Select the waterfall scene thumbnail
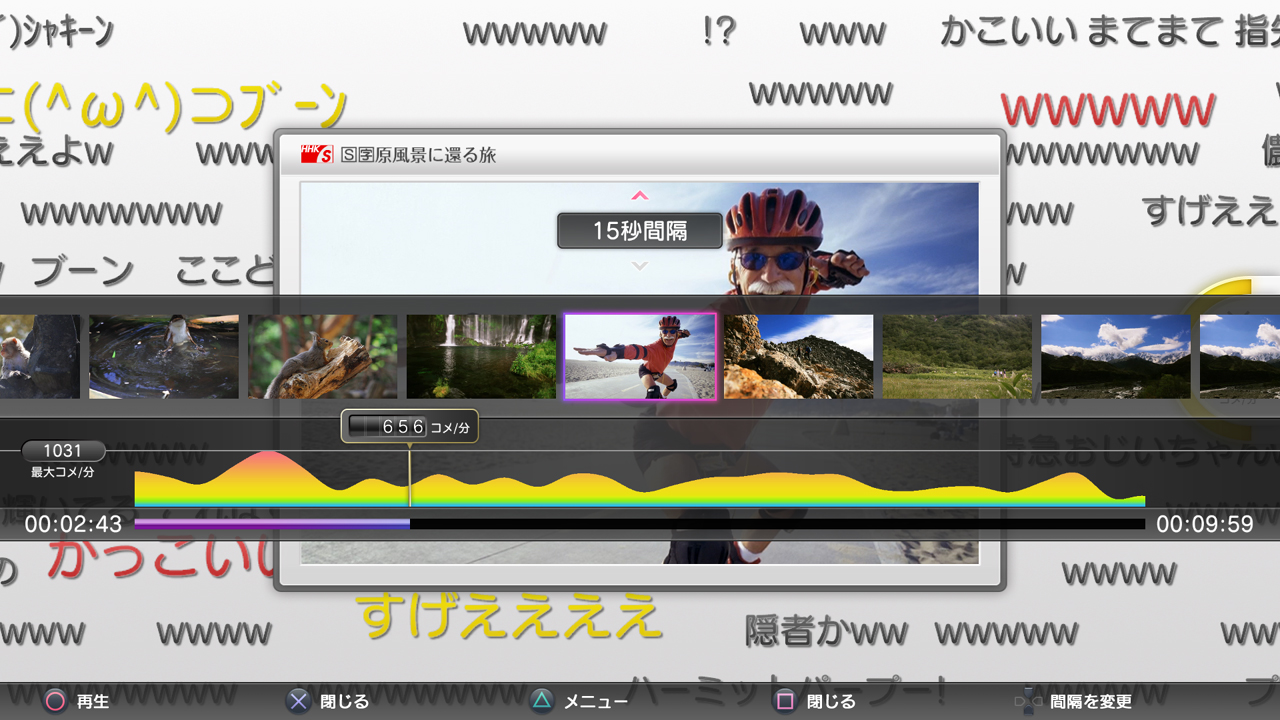 point(481,357)
